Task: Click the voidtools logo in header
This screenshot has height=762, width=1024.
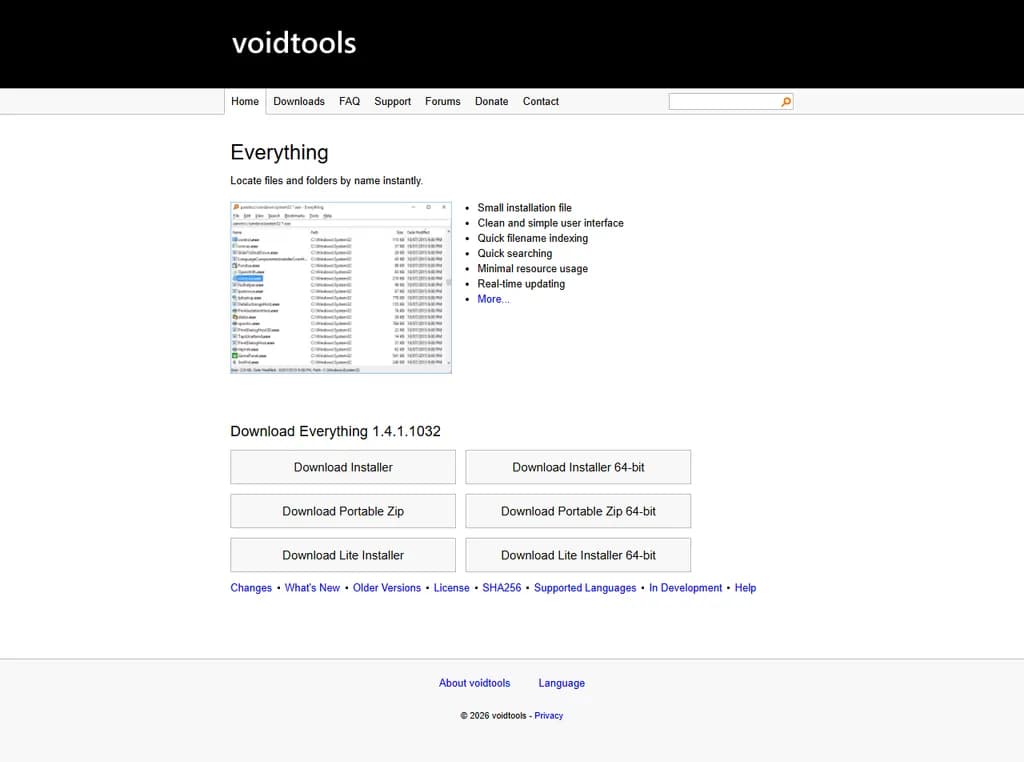Action: (x=294, y=43)
